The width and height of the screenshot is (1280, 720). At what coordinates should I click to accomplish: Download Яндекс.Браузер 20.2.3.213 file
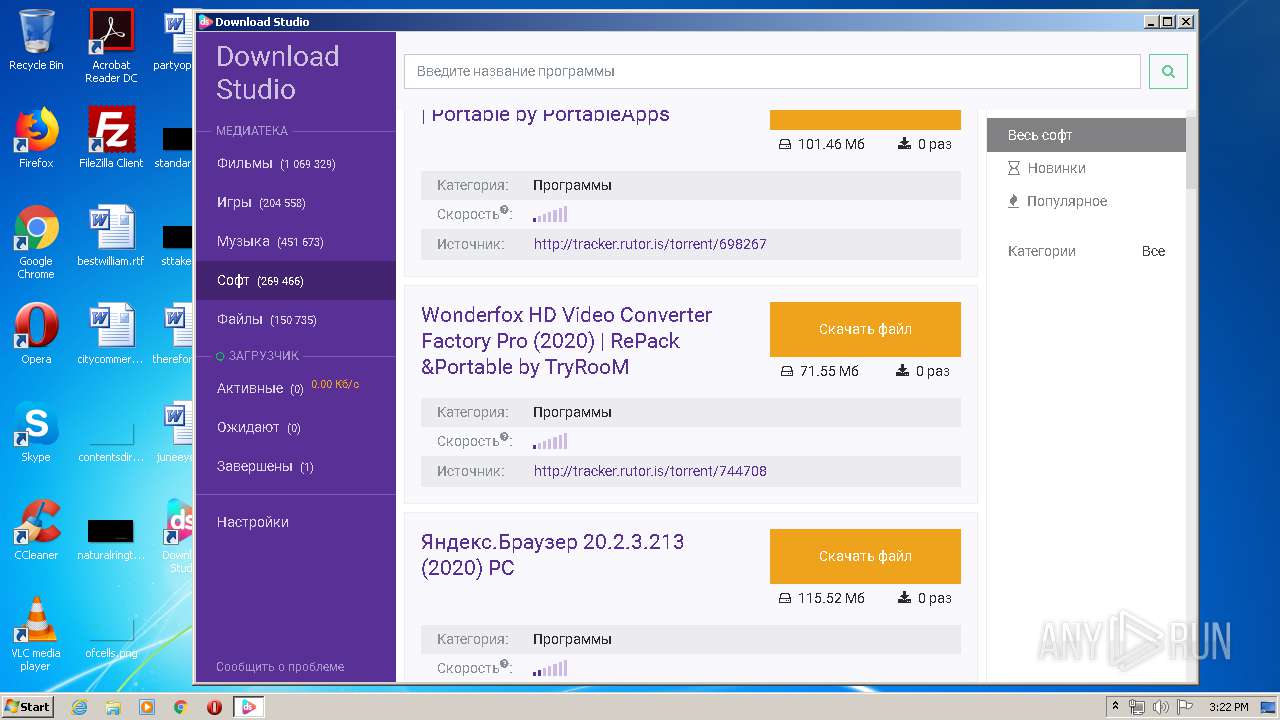coord(865,556)
